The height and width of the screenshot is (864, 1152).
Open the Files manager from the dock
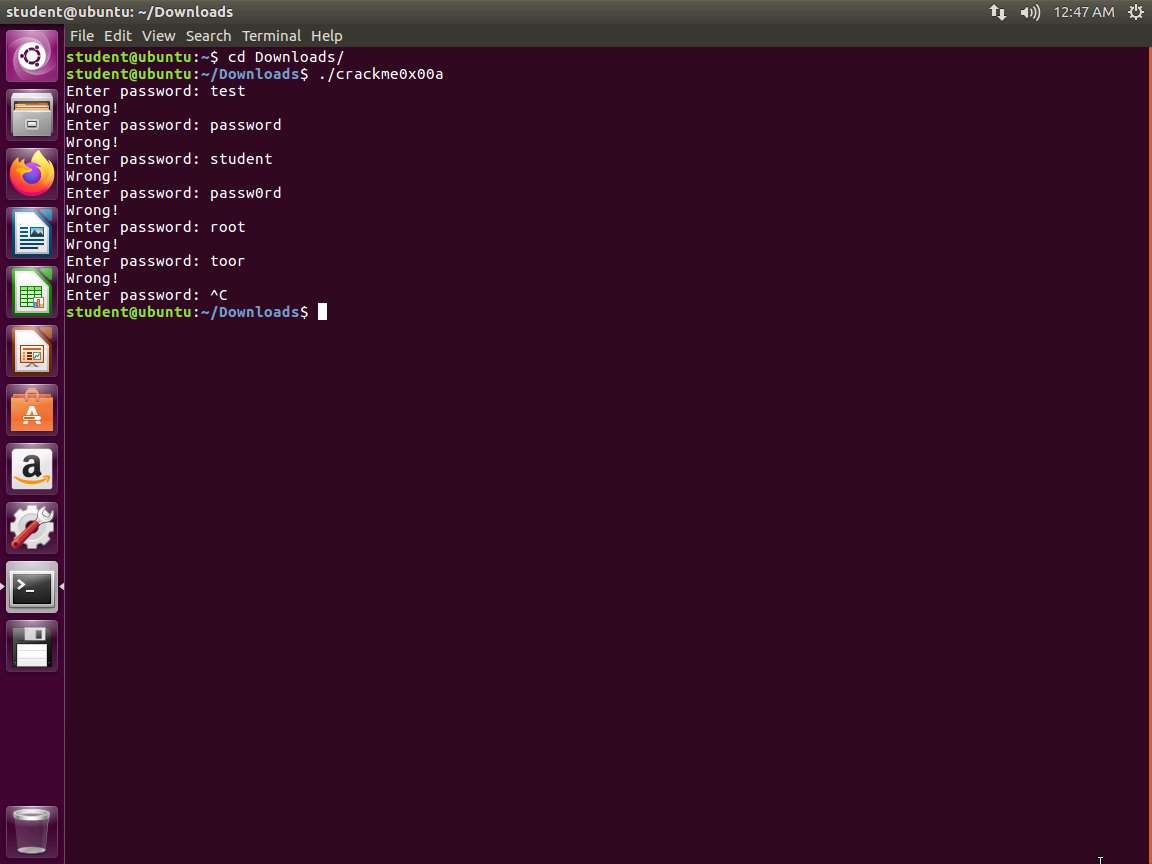(x=32, y=115)
